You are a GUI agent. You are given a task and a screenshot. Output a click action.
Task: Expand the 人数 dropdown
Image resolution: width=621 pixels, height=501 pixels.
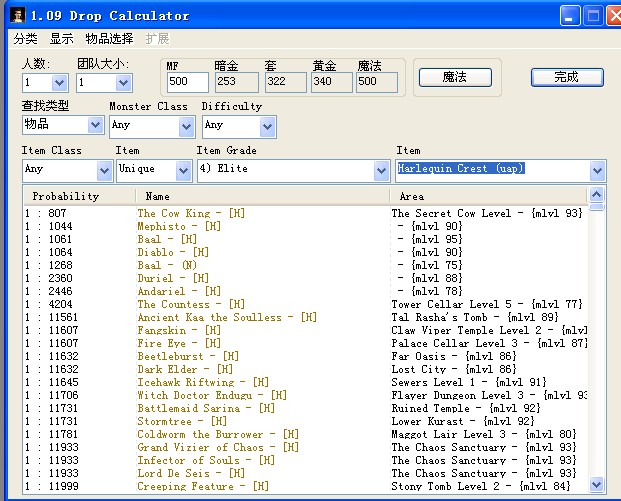(x=59, y=83)
